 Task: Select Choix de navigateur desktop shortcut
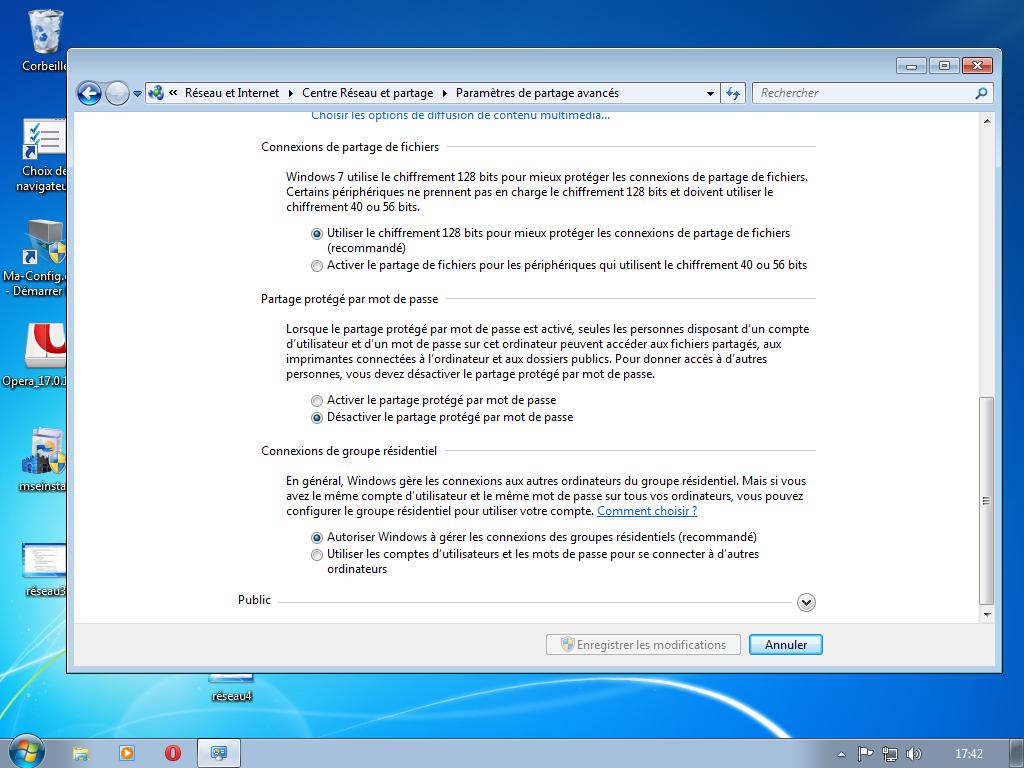coord(42,155)
